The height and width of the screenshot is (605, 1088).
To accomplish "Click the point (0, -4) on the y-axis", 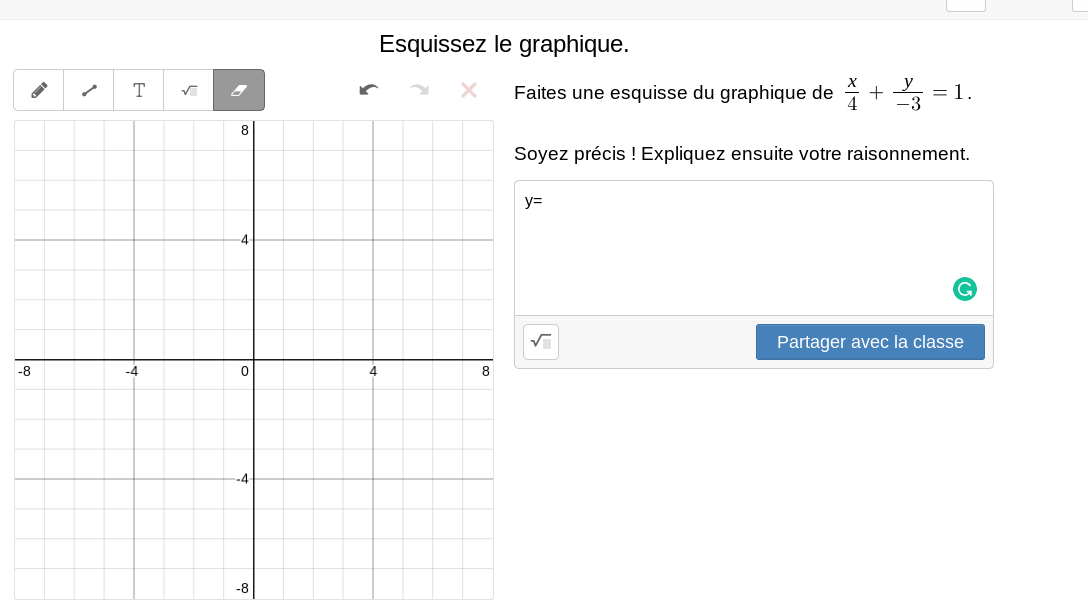I will tap(254, 479).
